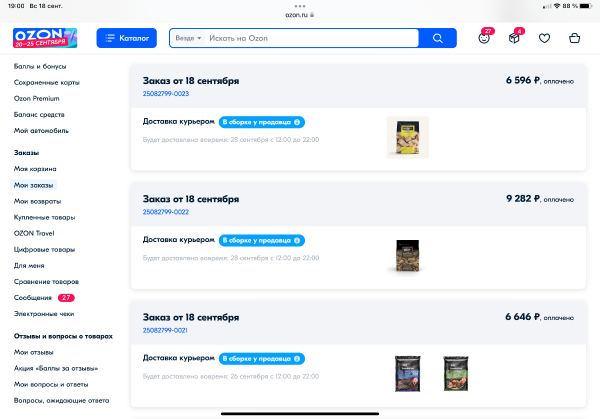Image resolution: width=600 pixels, height=419 pixels.
Task: Open order number 25082799-0023
Action: click(x=166, y=94)
